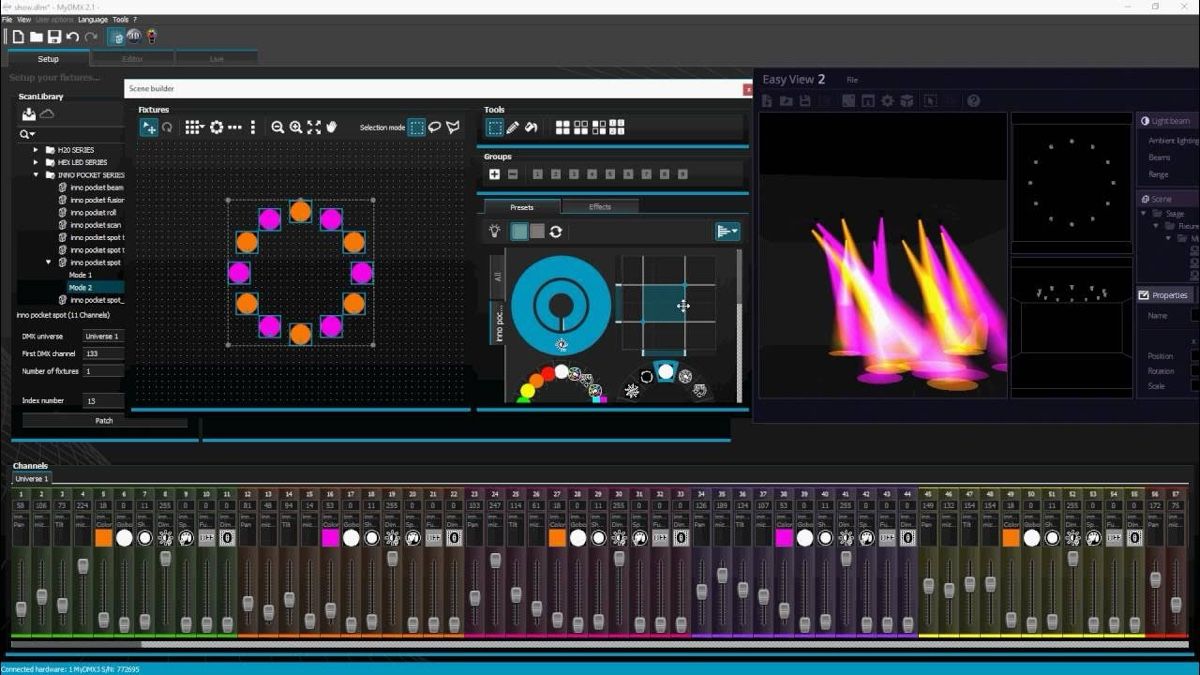1200x675 pixels.
Task: Click the first four-squares select-all icon in Tools
Action: pyautogui.click(x=563, y=127)
